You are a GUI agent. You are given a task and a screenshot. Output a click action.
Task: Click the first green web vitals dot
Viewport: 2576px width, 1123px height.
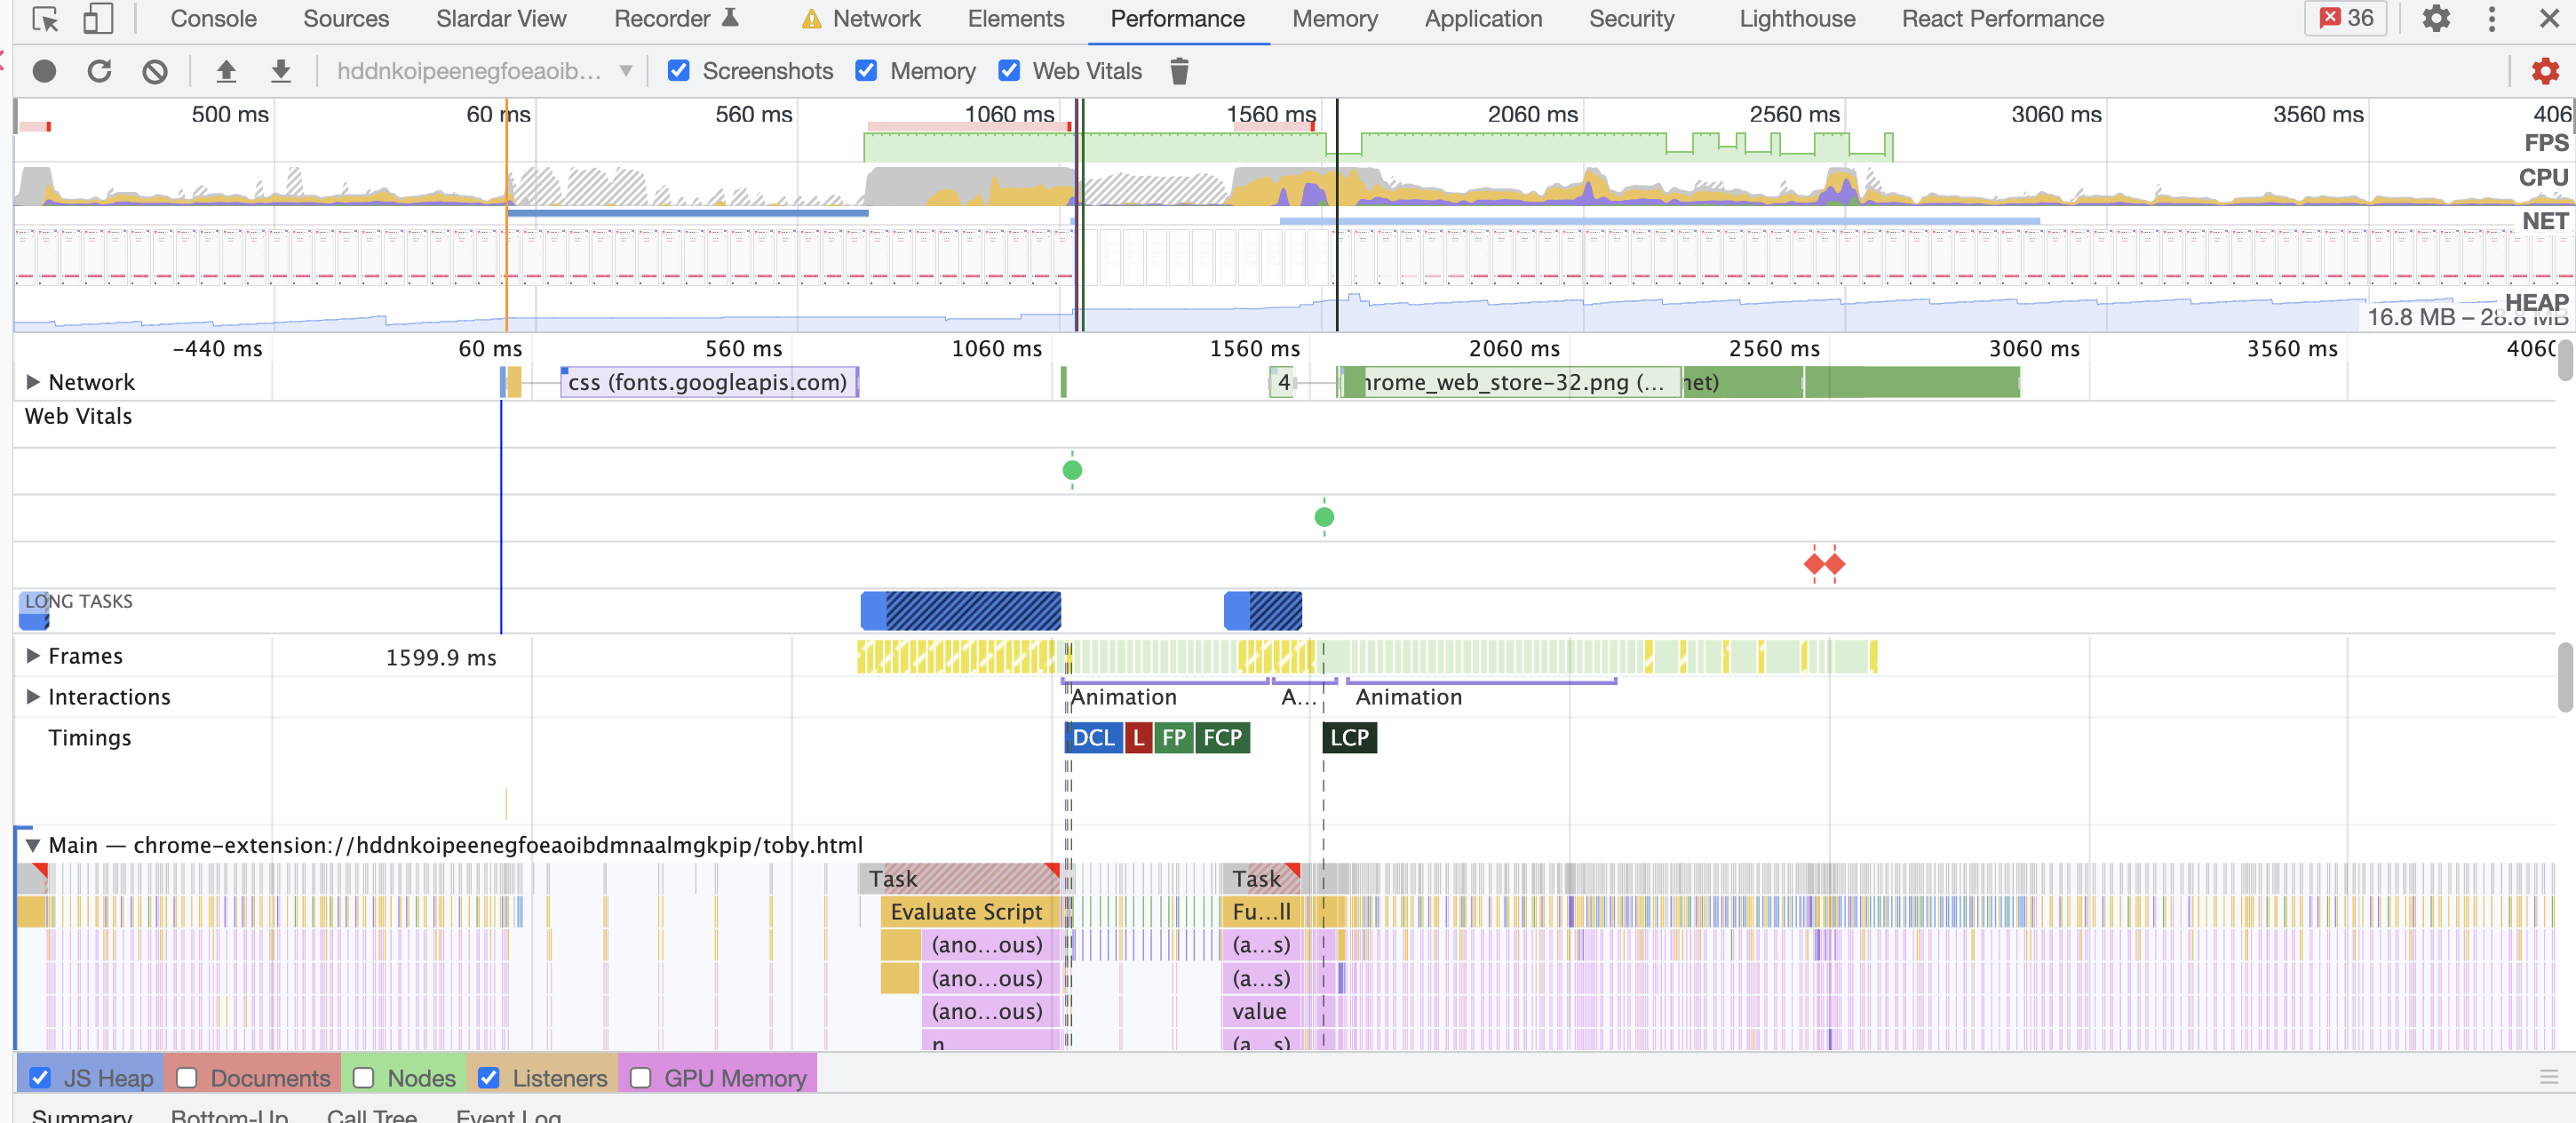[x=1072, y=470]
